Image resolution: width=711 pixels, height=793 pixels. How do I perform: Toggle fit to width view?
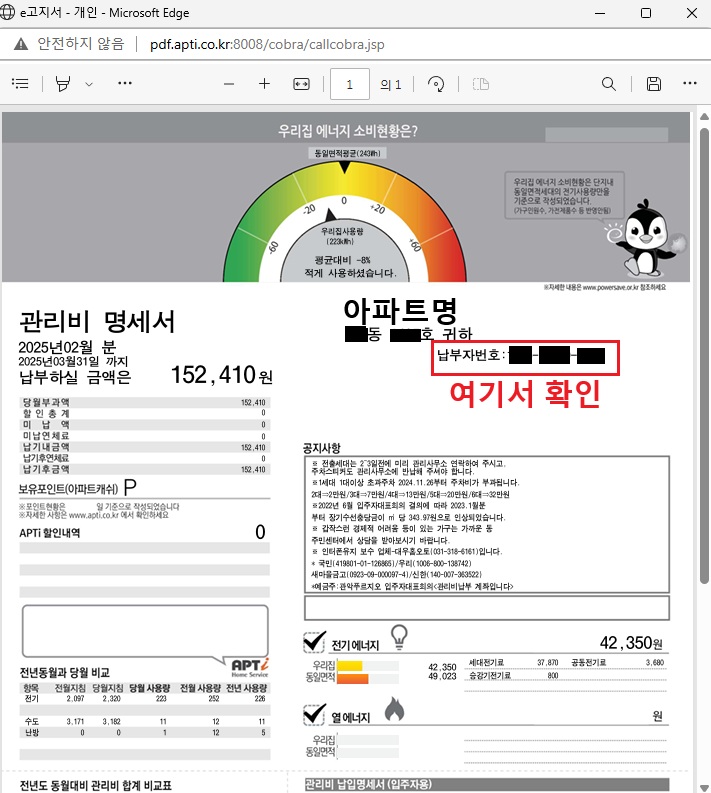(x=301, y=84)
